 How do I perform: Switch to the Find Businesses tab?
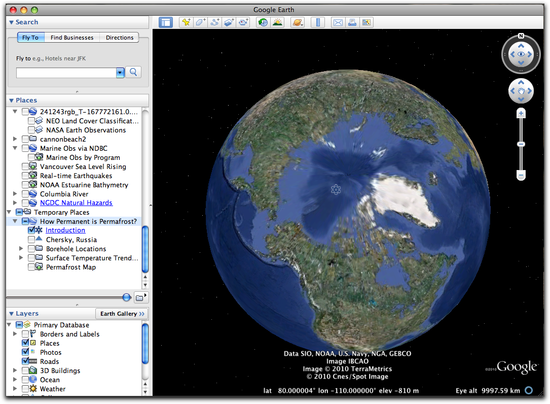[x=72, y=38]
